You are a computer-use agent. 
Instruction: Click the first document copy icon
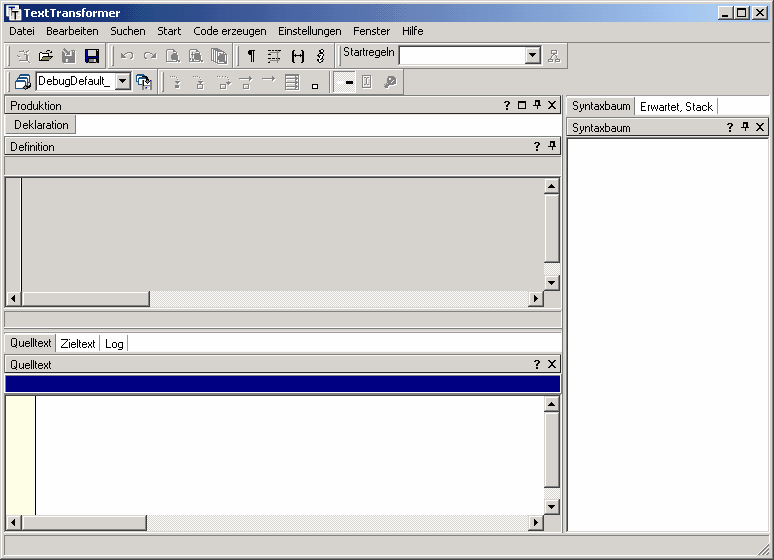tap(173, 56)
